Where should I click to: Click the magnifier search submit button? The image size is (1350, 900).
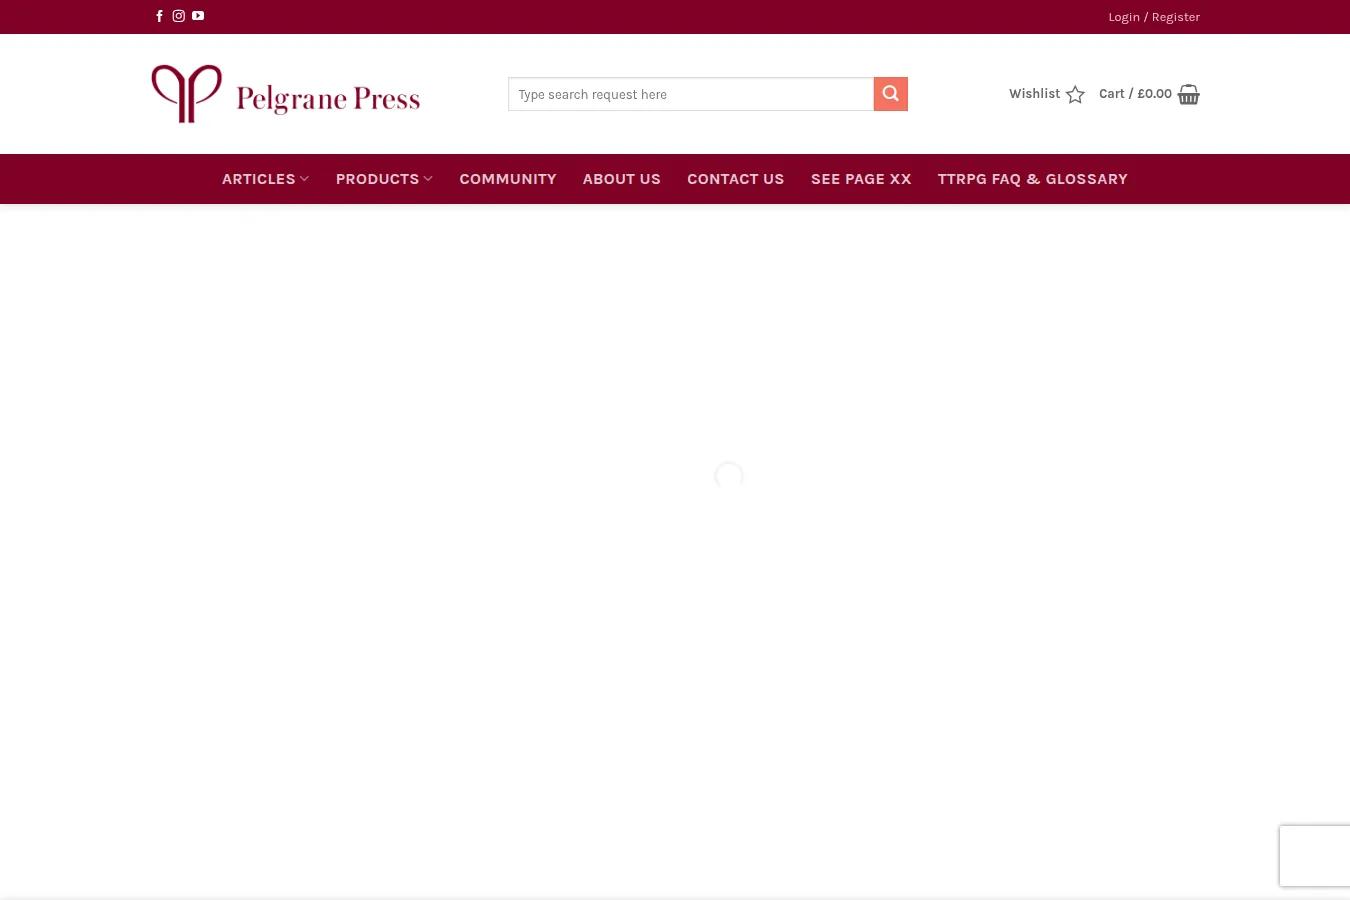pyautogui.click(x=890, y=94)
